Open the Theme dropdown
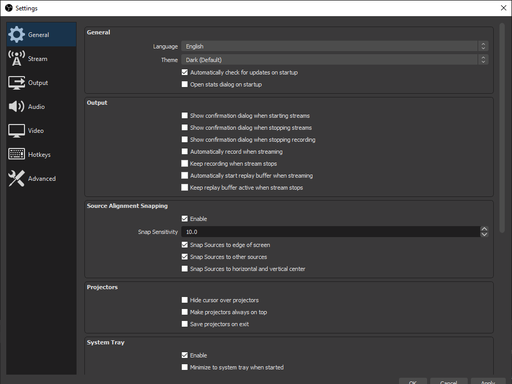The image size is (512, 384). click(x=335, y=60)
